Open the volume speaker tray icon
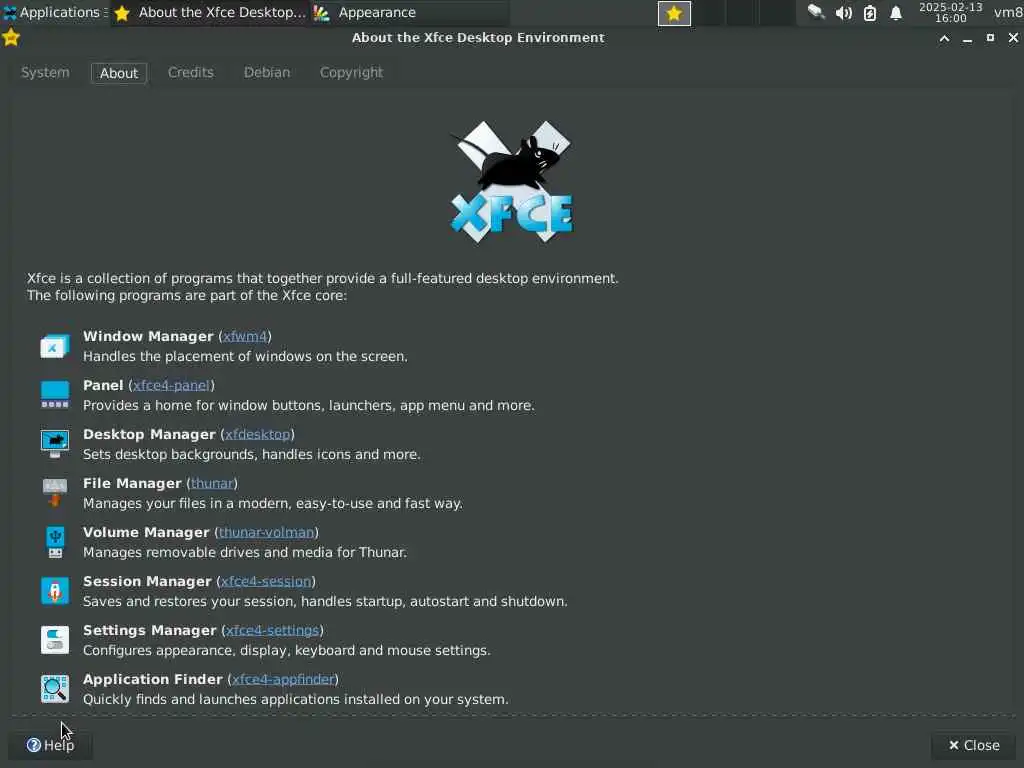Screen dimensions: 1024x768 tap(843, 12)
